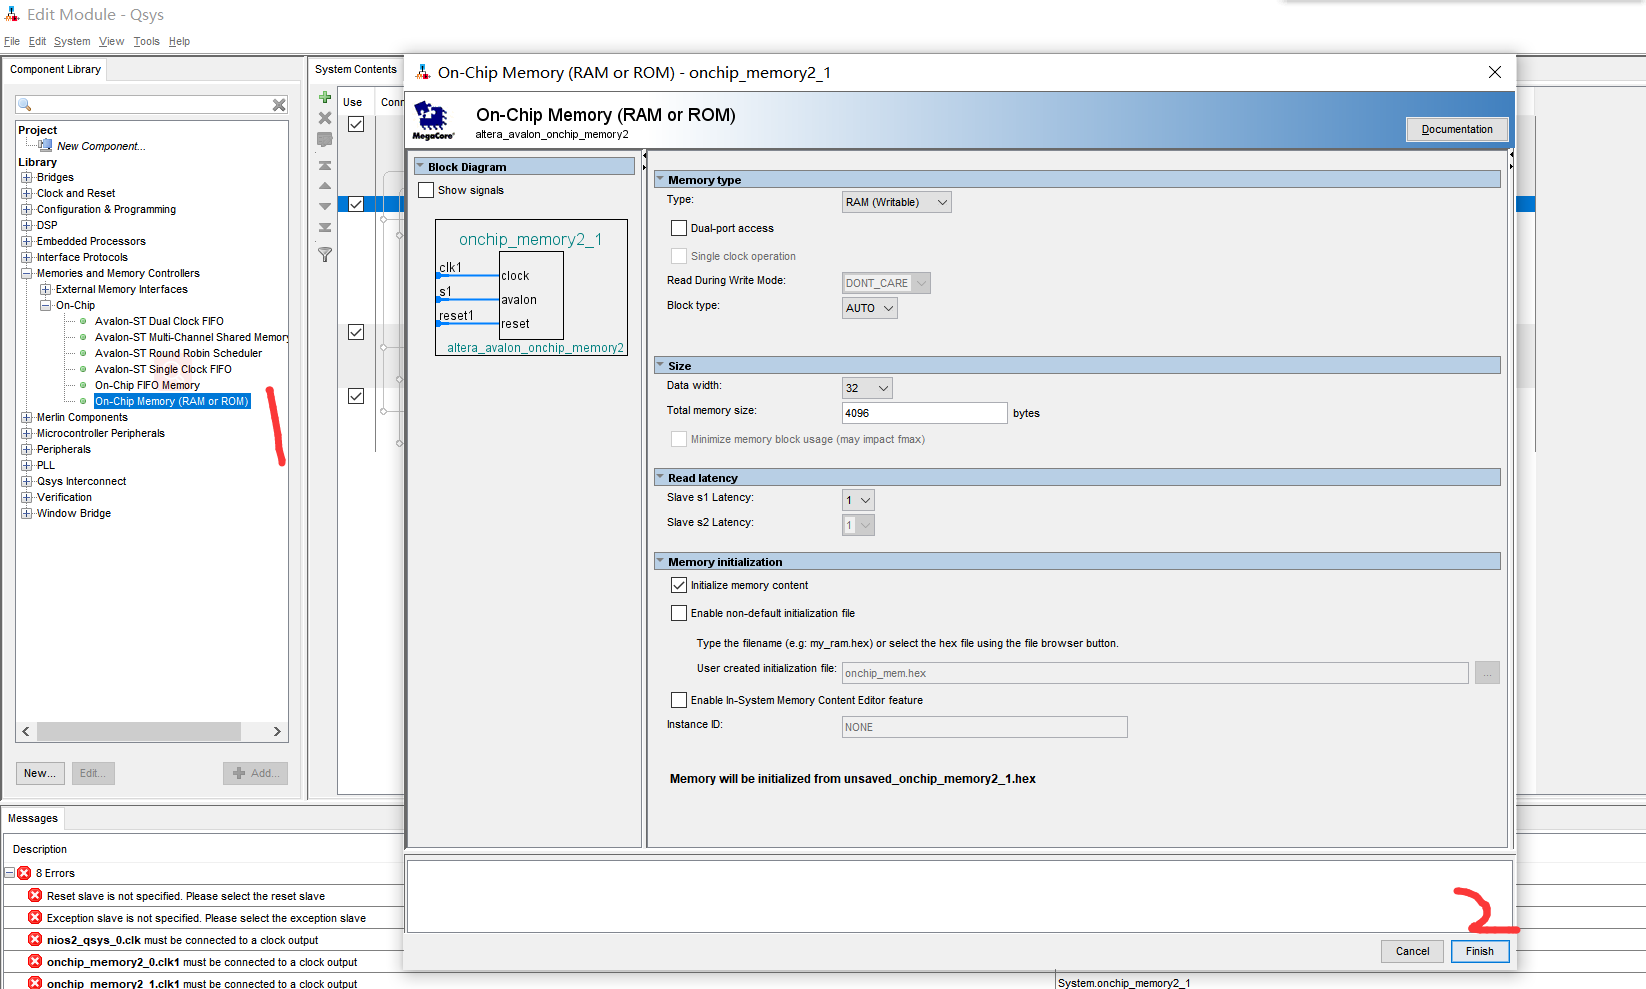Click the funnel filter icon
This screenshot has width=1646, height=989.
click(325, 255)
